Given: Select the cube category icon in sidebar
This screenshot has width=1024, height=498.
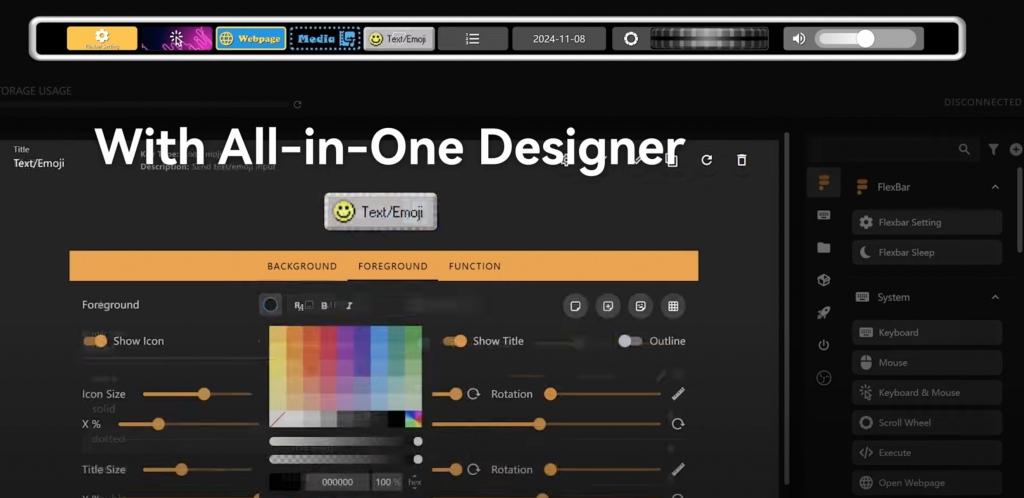Looking at the screenshot, I should coord(824,280).
